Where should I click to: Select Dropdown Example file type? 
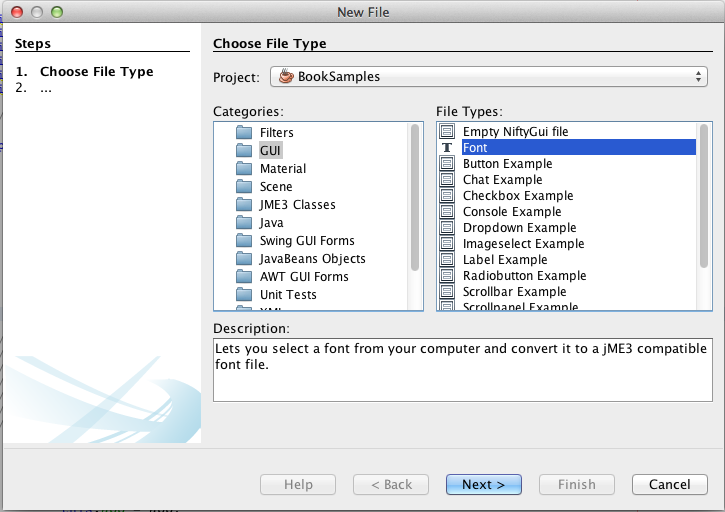519,228
